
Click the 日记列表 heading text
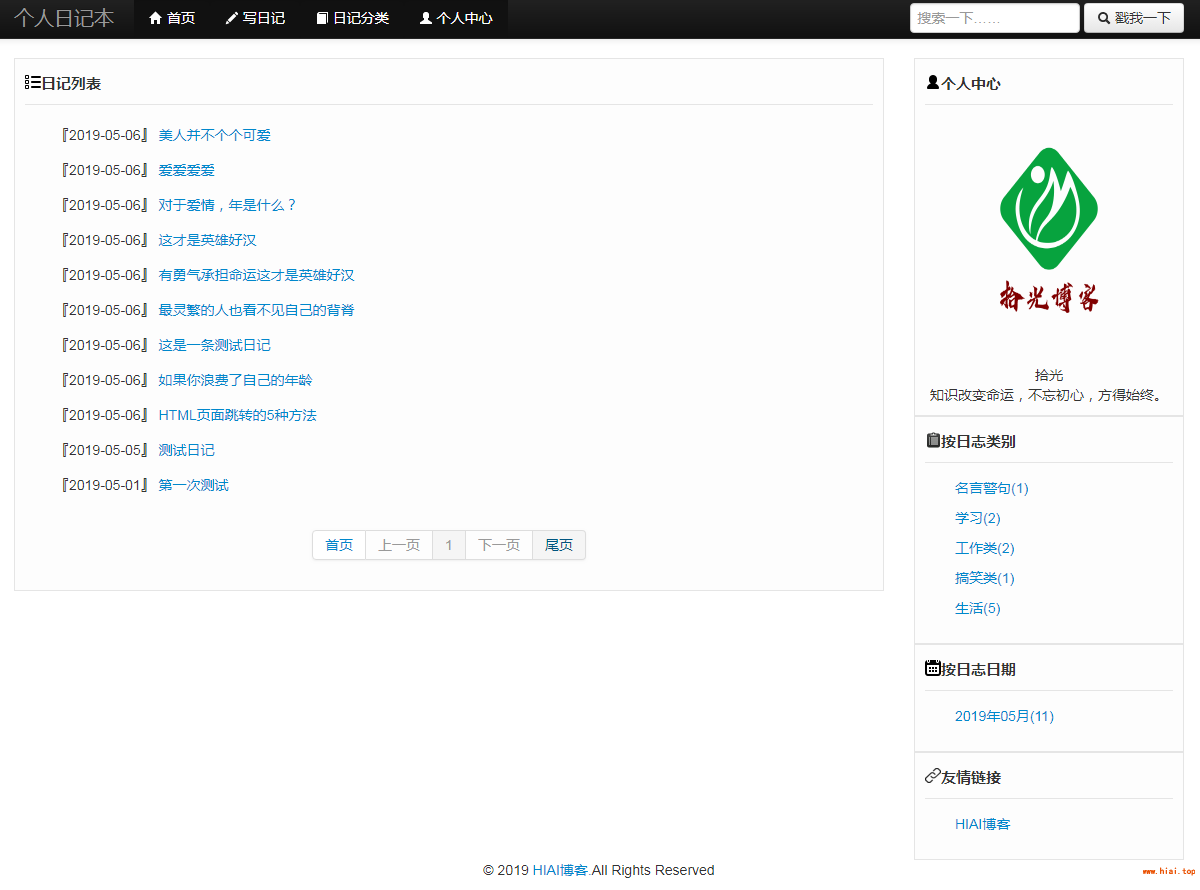click(71, 83)
